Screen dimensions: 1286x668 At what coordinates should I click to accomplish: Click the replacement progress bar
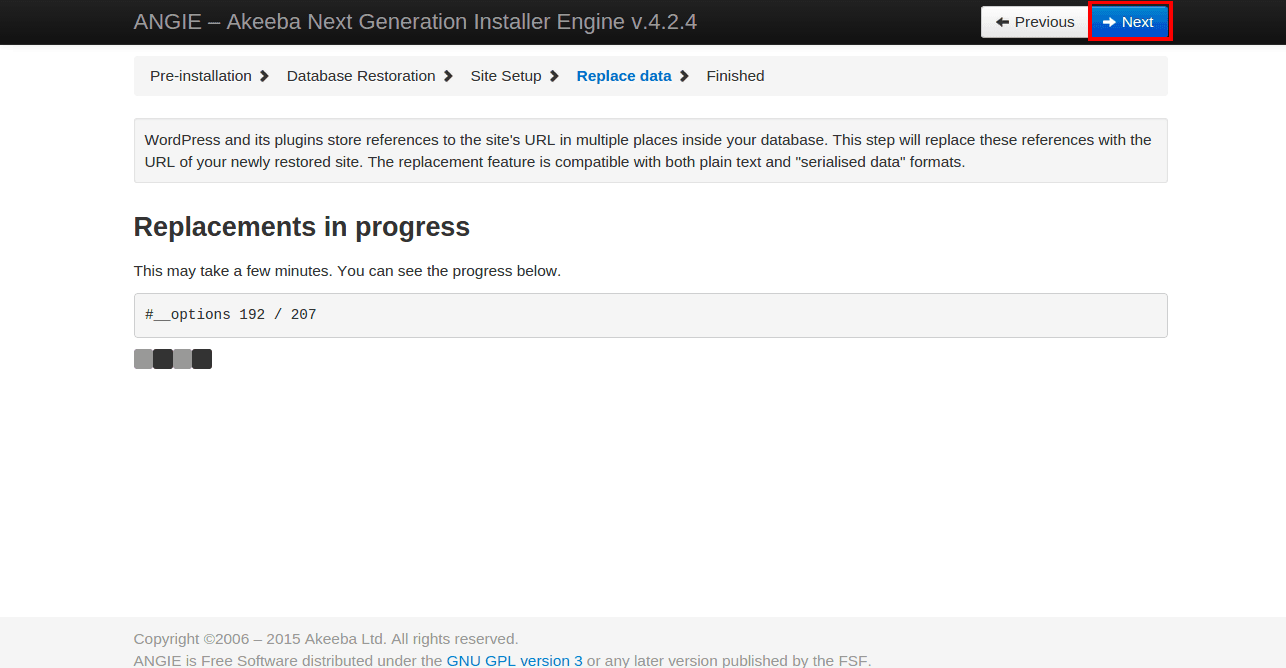click(172, 359)
